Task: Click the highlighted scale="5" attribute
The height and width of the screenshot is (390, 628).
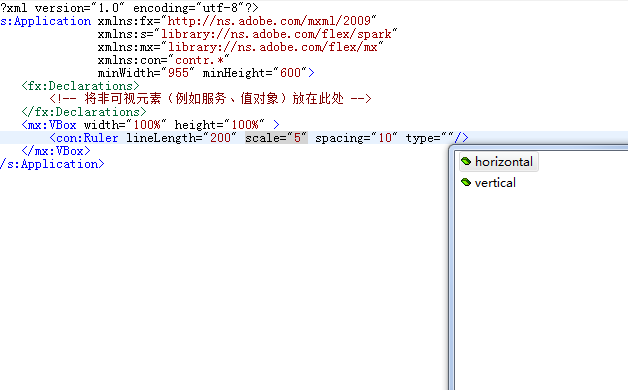Action: coord(276,138)
